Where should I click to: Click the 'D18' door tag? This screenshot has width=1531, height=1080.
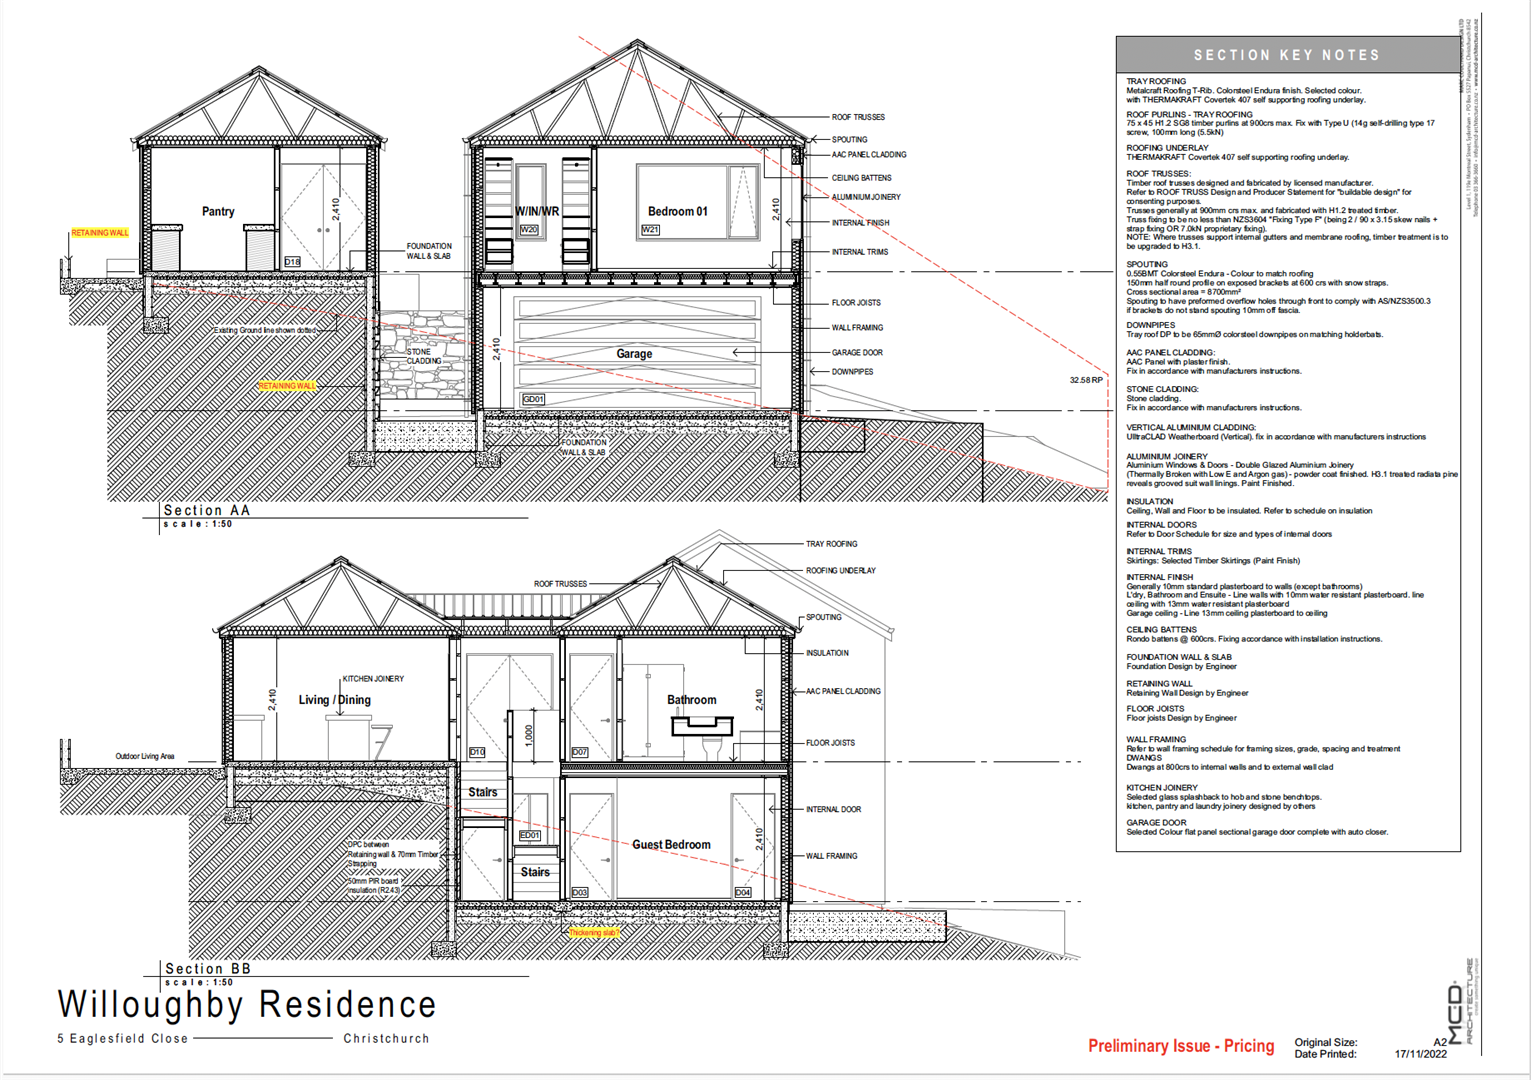pyautogui.click(x=292, y=262)
